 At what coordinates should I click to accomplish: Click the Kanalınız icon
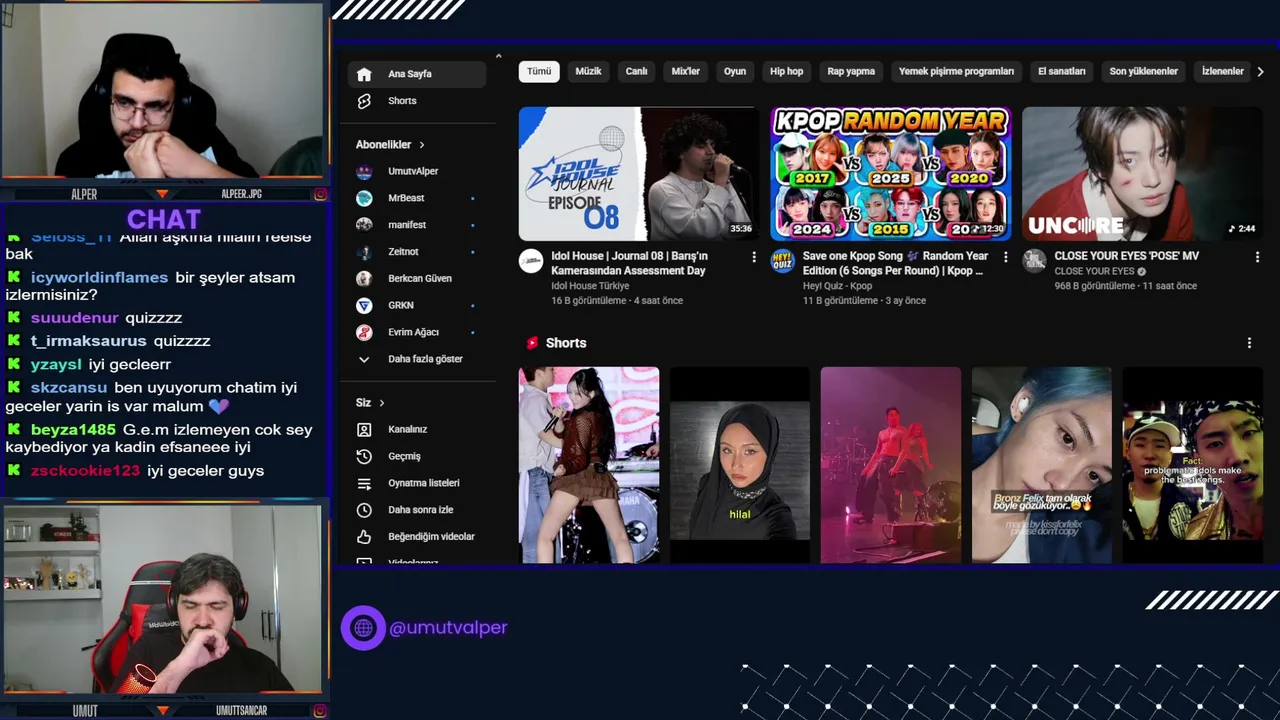pos(364,429)
